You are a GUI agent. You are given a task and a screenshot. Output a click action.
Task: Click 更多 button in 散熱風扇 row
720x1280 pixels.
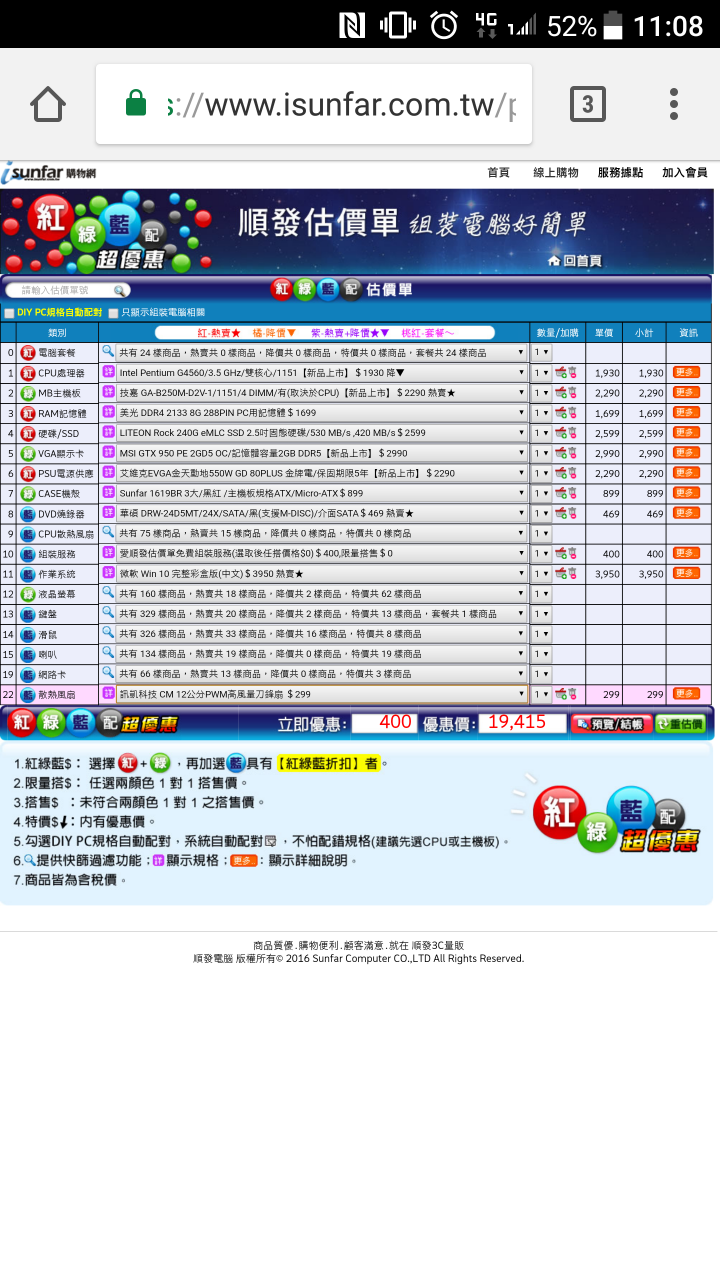coord(686,693)
